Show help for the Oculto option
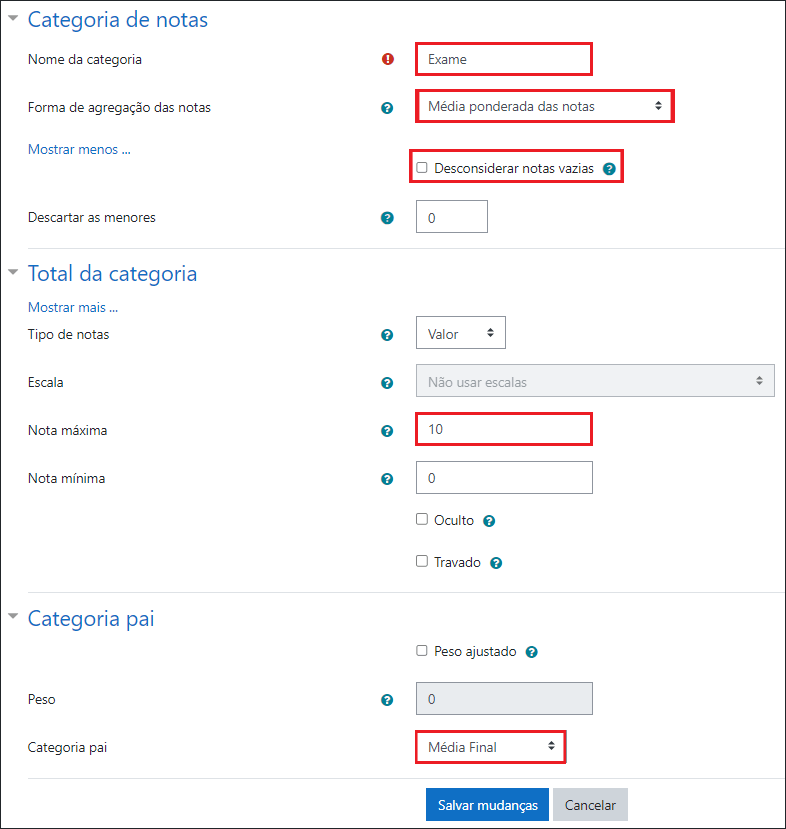786x829 pixels. 489,521
